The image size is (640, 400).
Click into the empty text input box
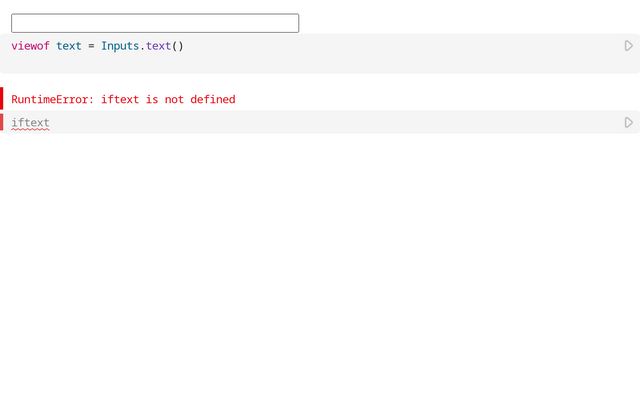(155, 23)
